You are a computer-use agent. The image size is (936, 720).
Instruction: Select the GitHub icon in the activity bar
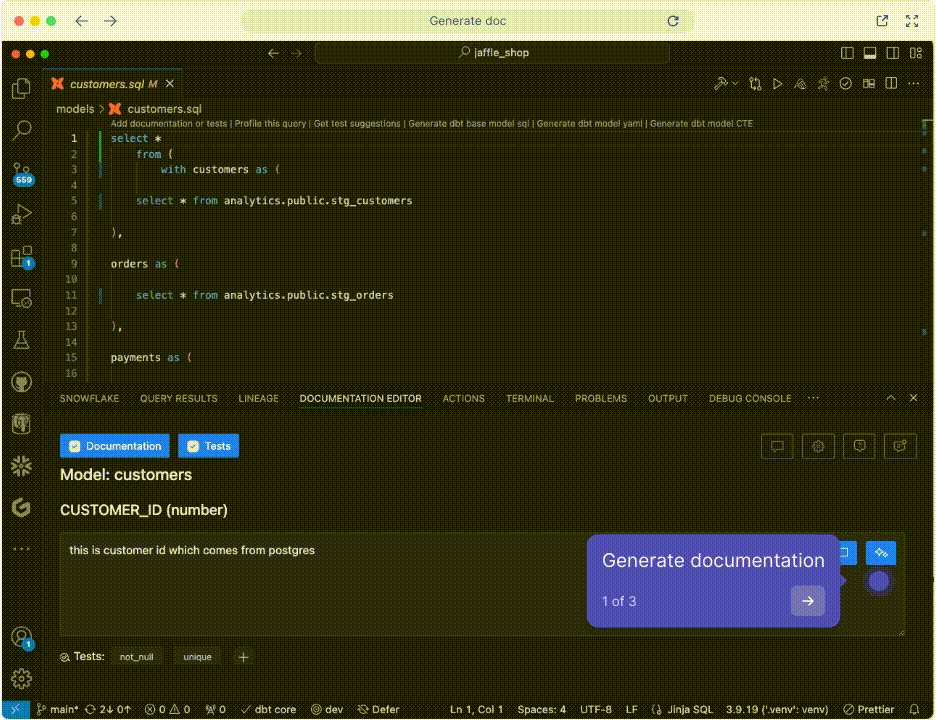pyautogui.click(x=20, y=381)
